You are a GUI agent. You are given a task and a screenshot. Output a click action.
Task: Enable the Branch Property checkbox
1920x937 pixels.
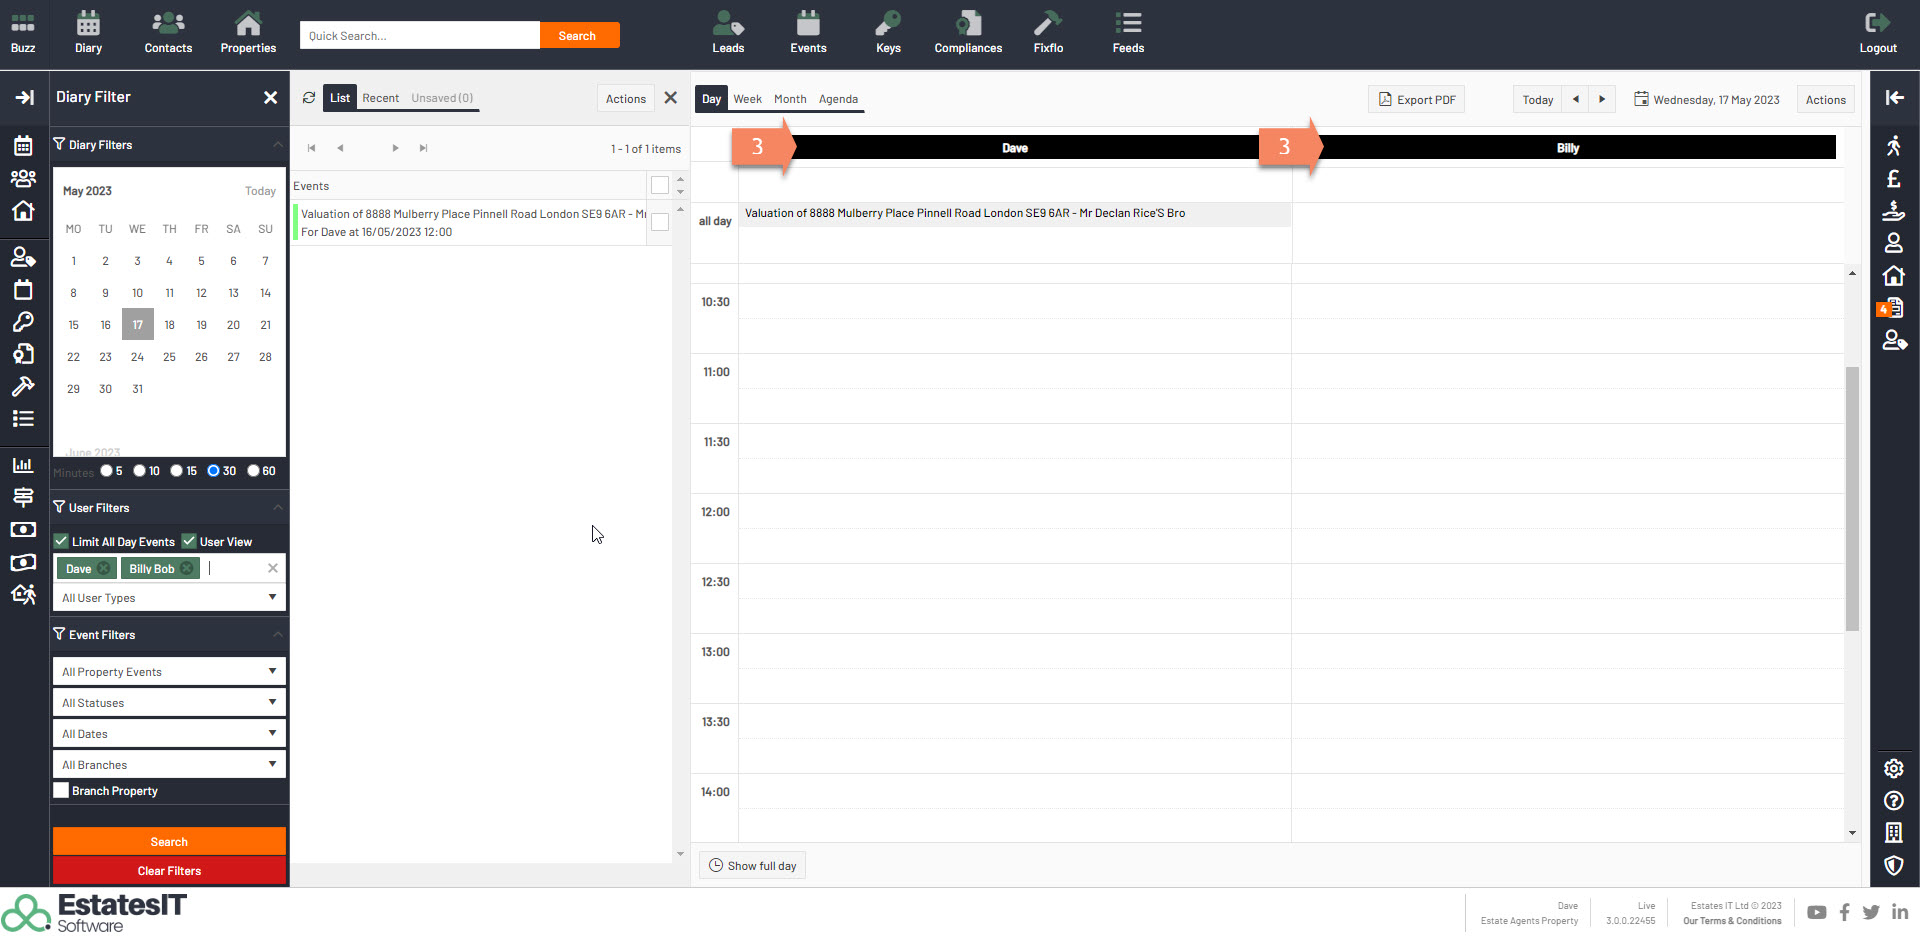(62, 791)
